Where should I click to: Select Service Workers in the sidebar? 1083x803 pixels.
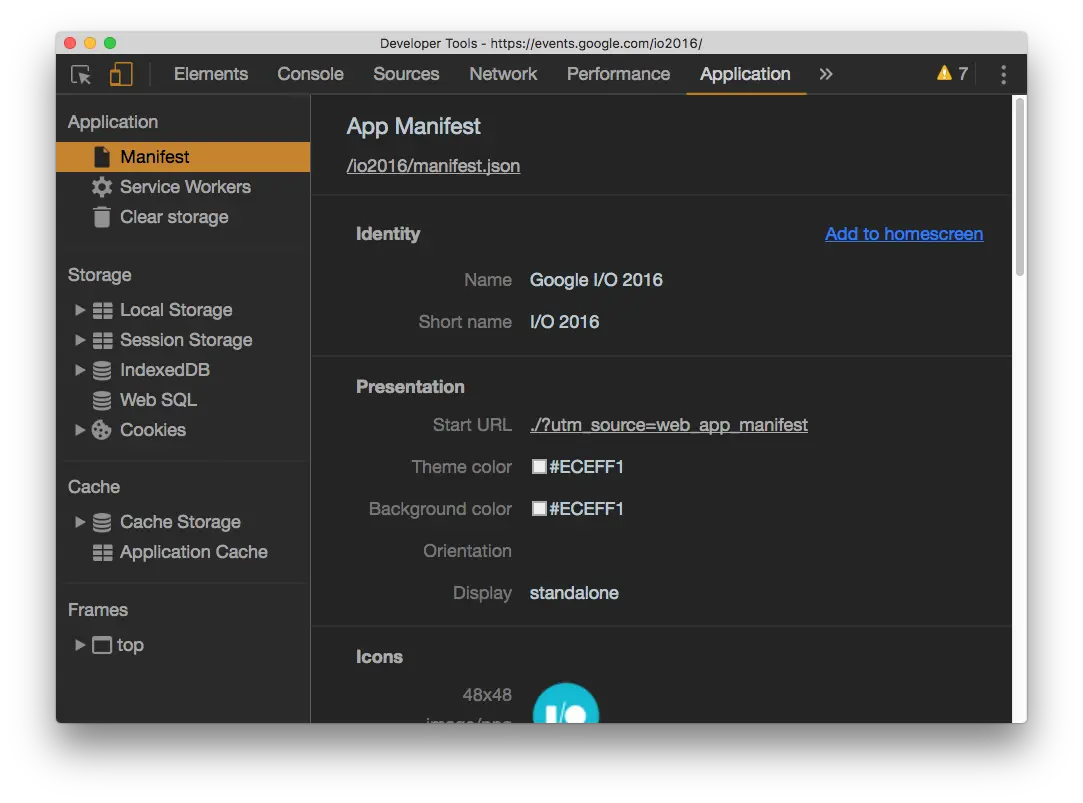click(183, 187)
